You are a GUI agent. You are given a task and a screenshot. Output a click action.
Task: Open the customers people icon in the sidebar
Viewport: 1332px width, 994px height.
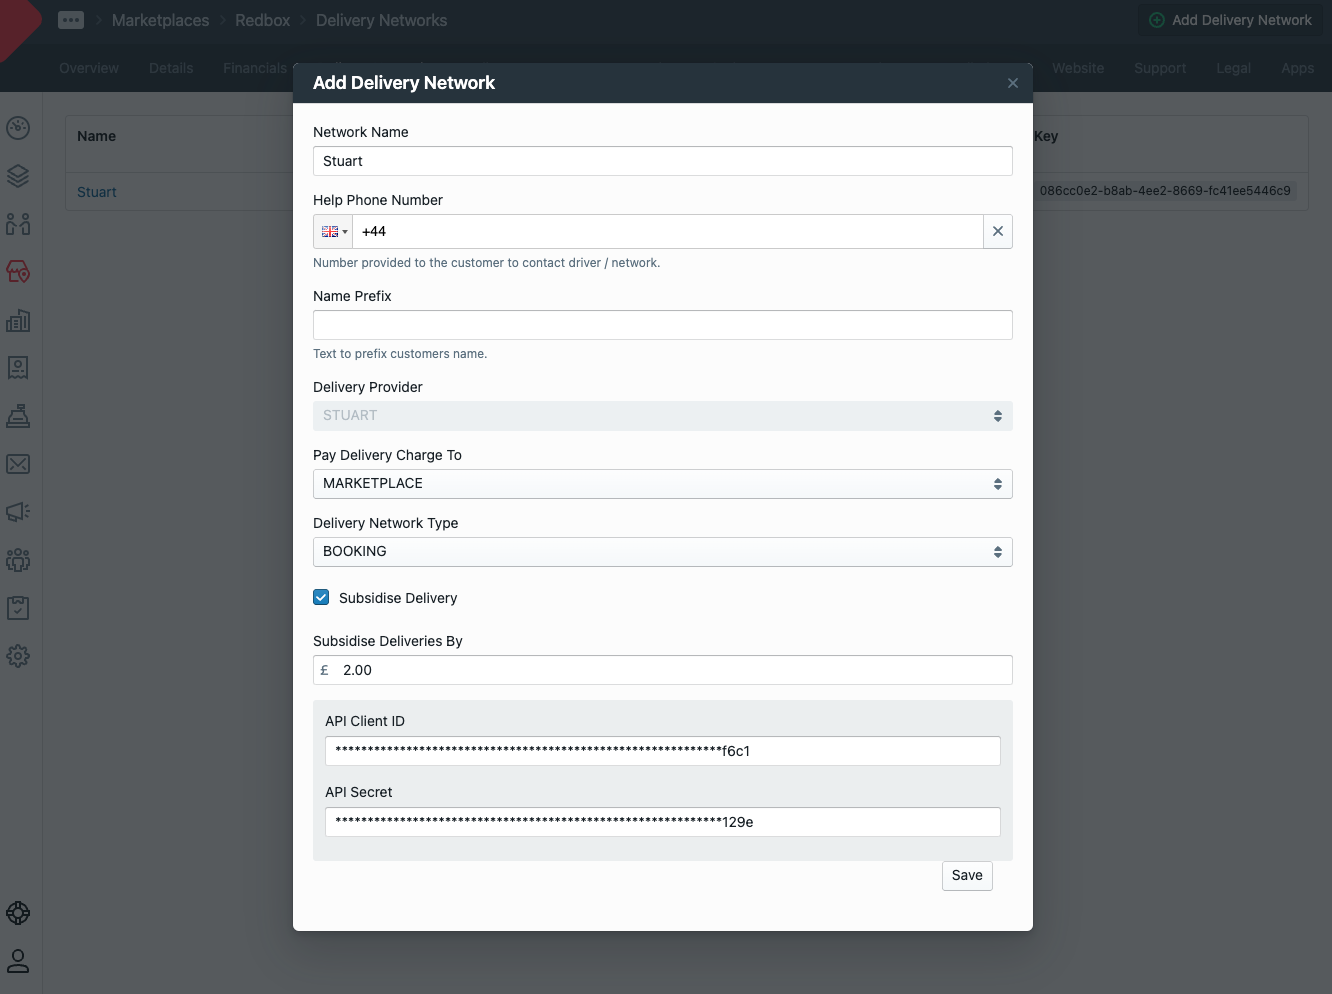18,224
